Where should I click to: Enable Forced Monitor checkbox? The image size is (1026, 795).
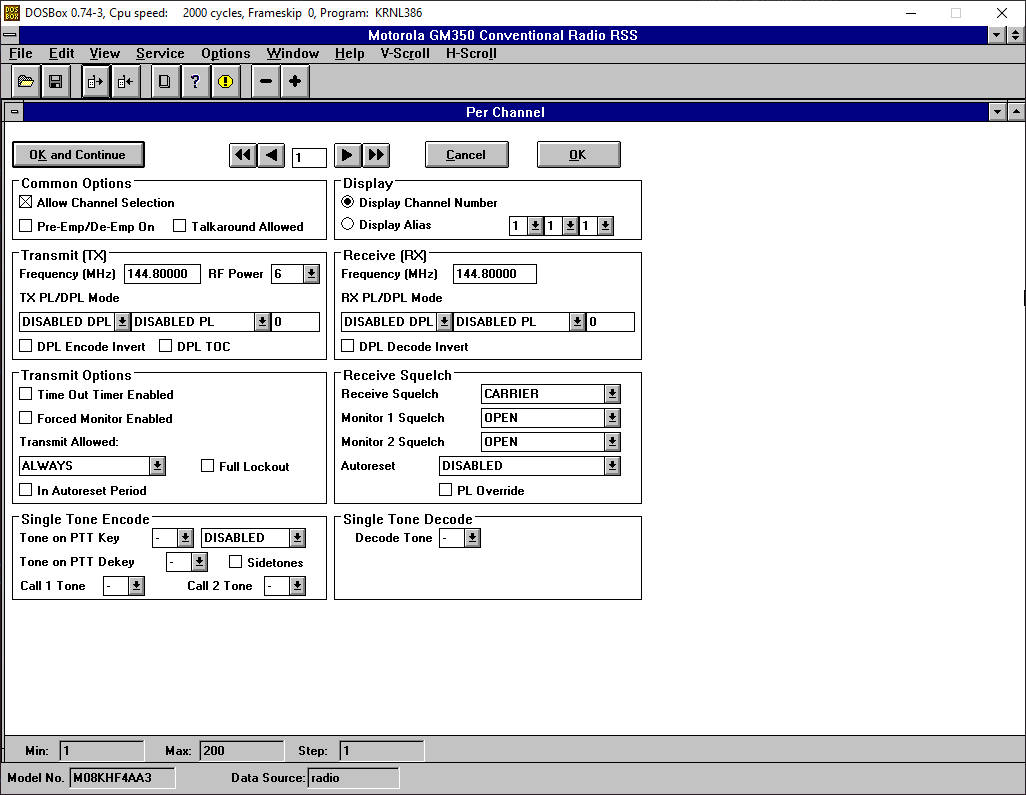point(26,417)
